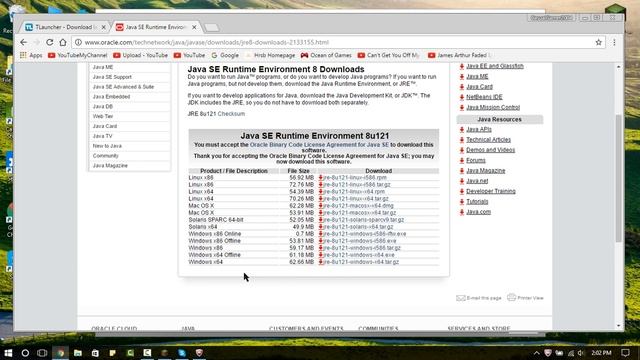This screenshot has width=640, height=360.
Task: Open the browser home page
Action: [62, 42]
